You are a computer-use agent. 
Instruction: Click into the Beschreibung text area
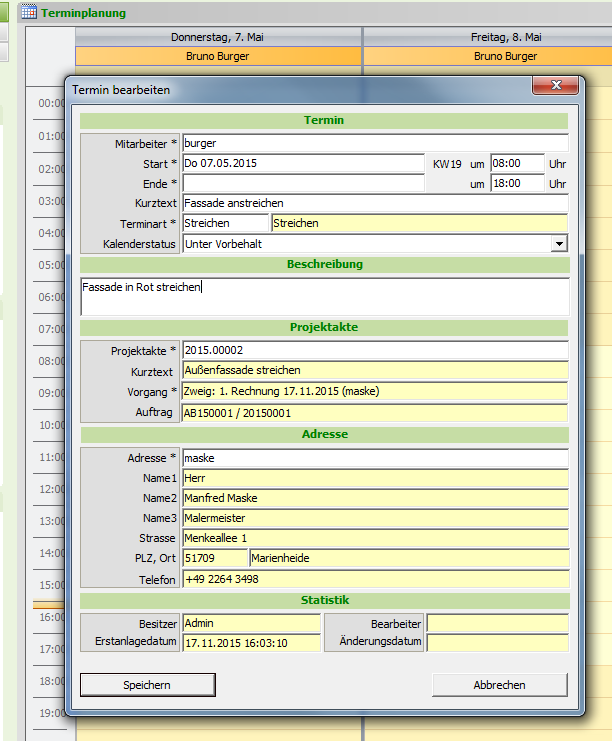pos(325,297)
